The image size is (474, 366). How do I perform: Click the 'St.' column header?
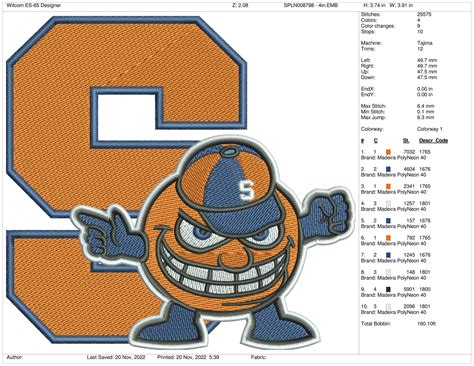point(406,141)
